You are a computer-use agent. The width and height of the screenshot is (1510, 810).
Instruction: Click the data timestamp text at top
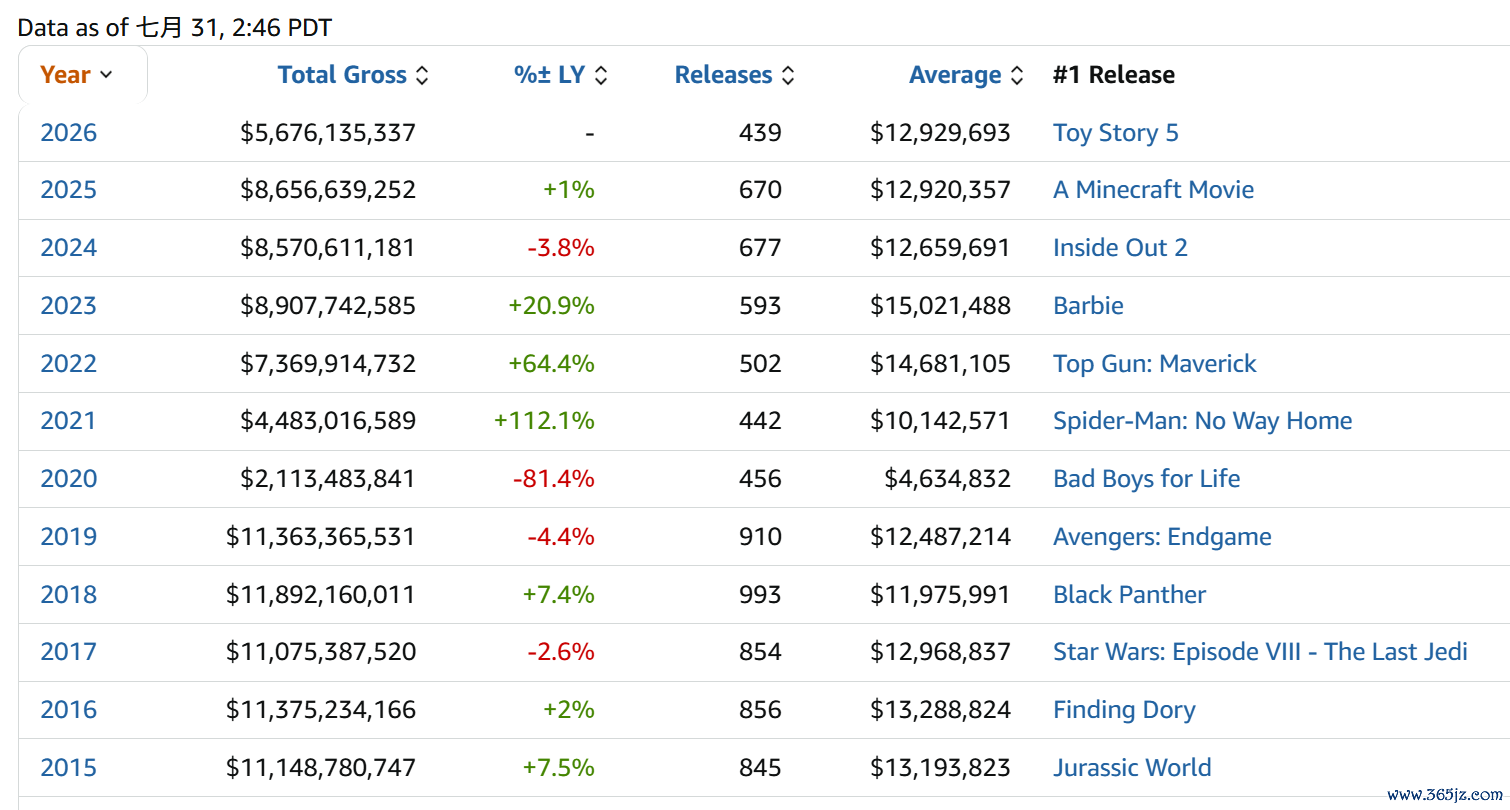coord(175,27)
